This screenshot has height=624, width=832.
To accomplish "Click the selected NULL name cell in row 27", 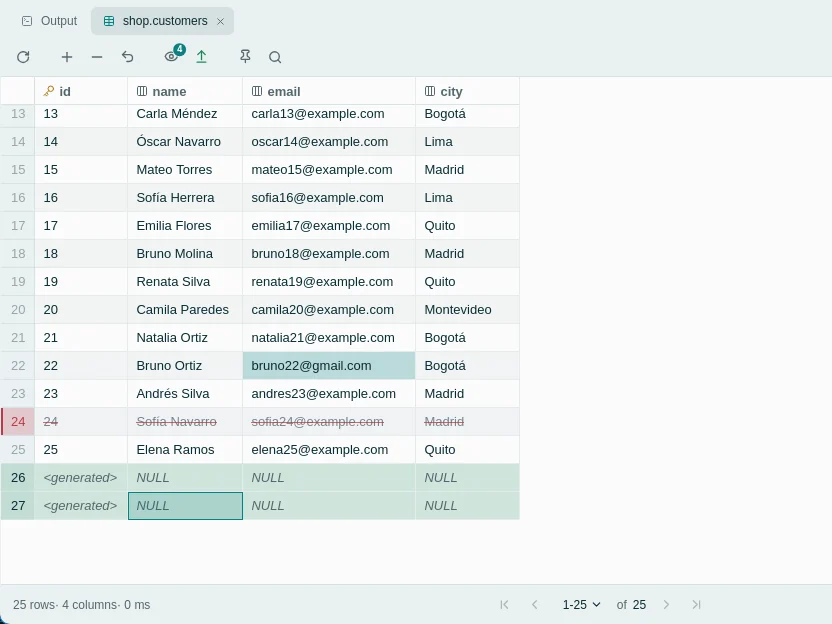I will (185, 506).
